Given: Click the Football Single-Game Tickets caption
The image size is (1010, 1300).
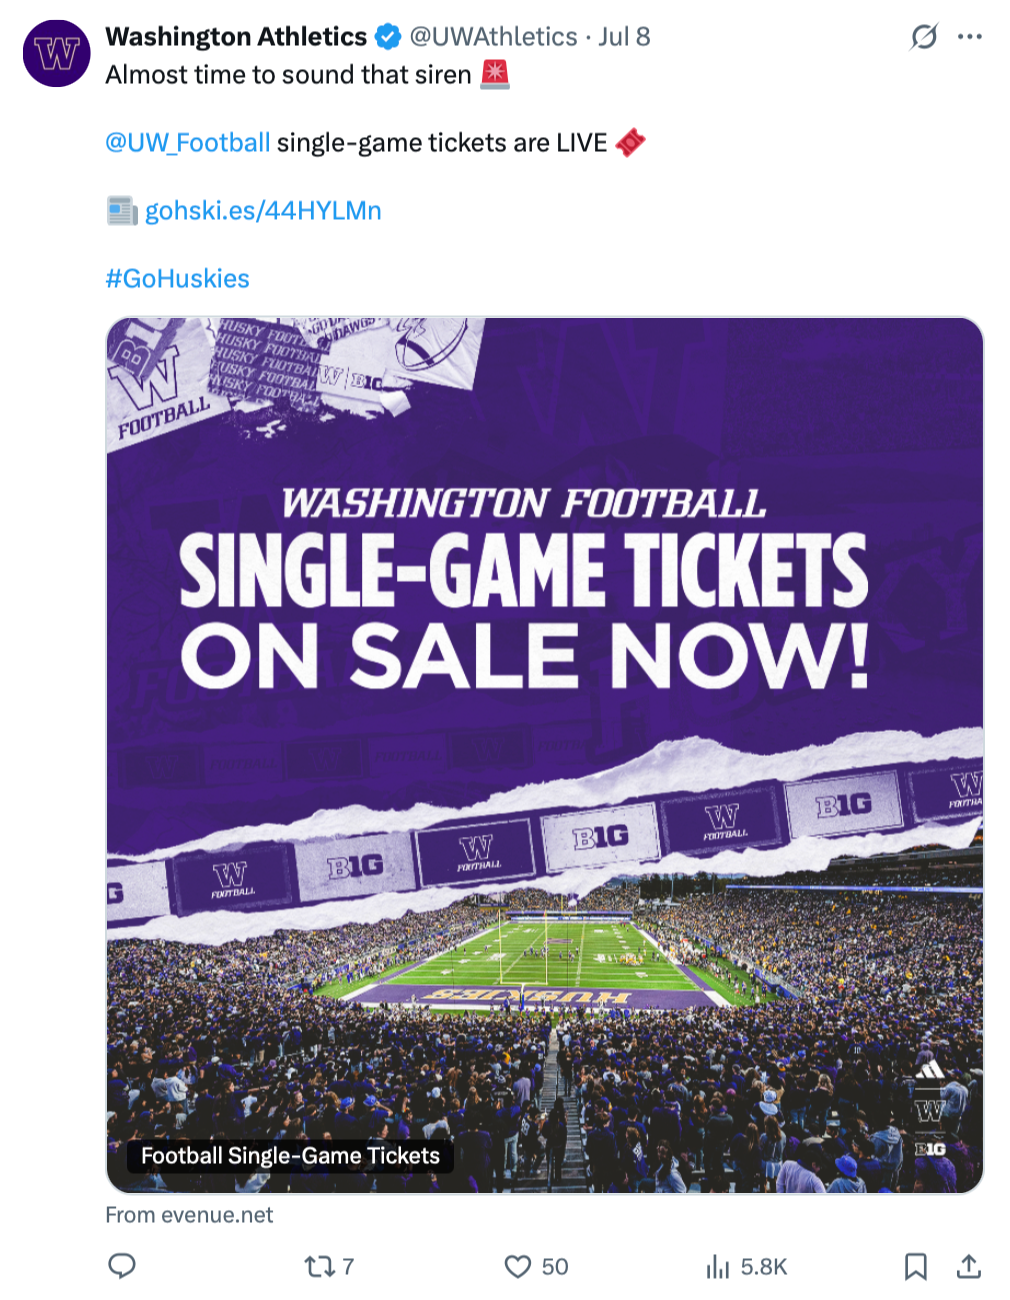Looking at the screenshot, I should pyautogui.click(x=290, y=1156).
